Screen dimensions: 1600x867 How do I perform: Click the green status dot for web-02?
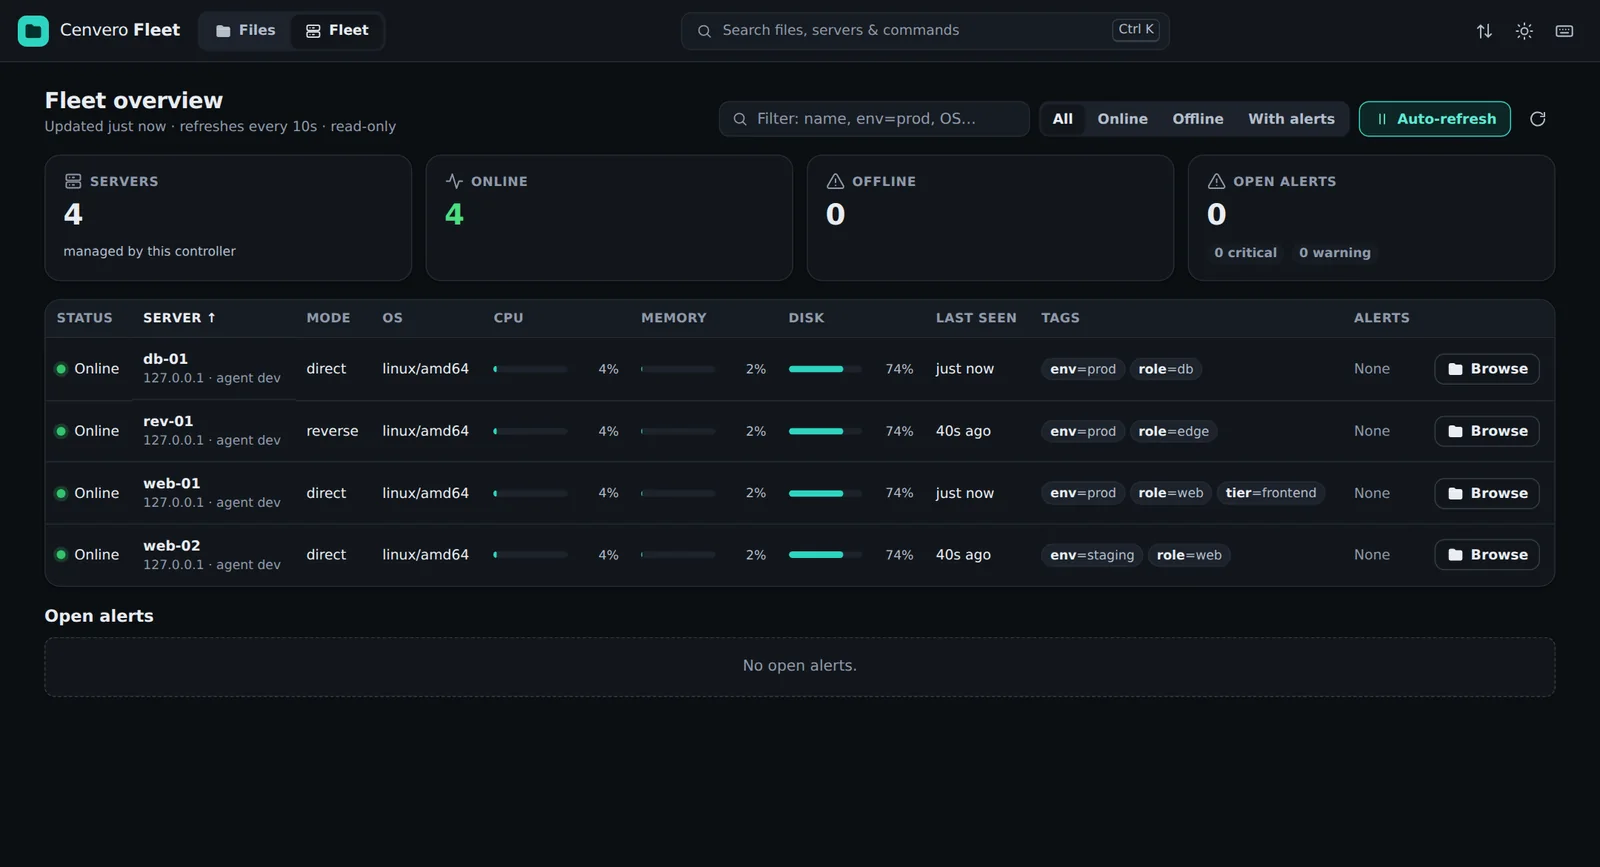coord(61,555)
